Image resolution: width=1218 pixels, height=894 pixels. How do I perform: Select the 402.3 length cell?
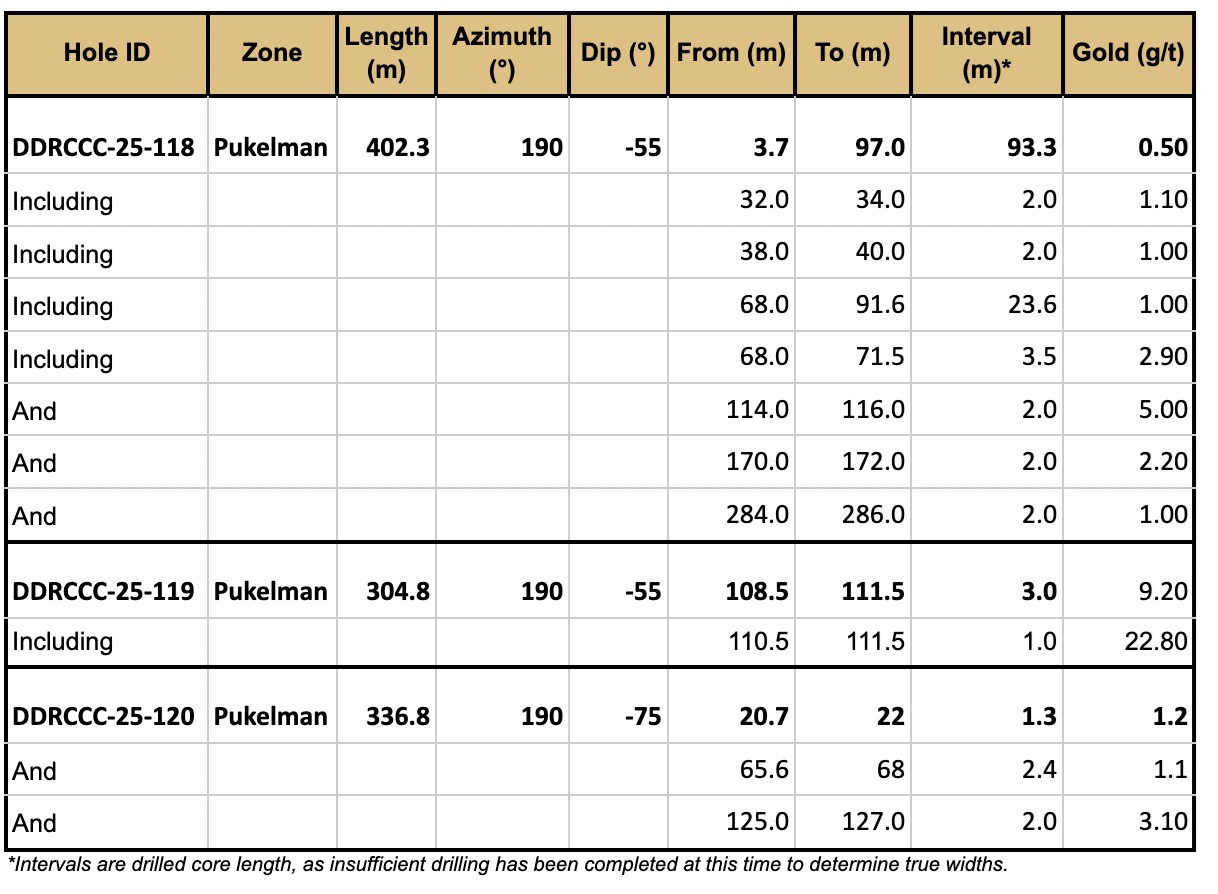pos(397,148)
